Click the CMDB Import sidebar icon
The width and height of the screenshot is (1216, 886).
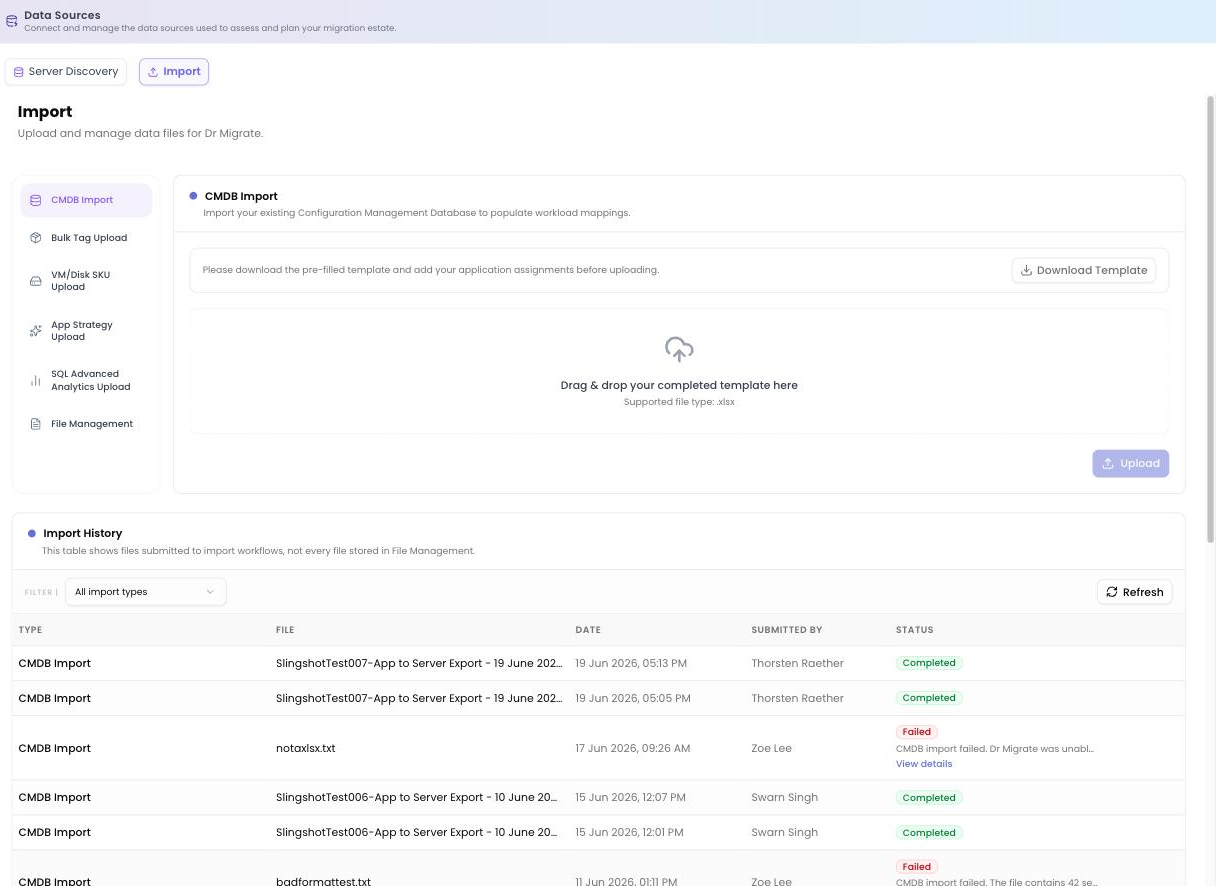(x=36, y=200)
